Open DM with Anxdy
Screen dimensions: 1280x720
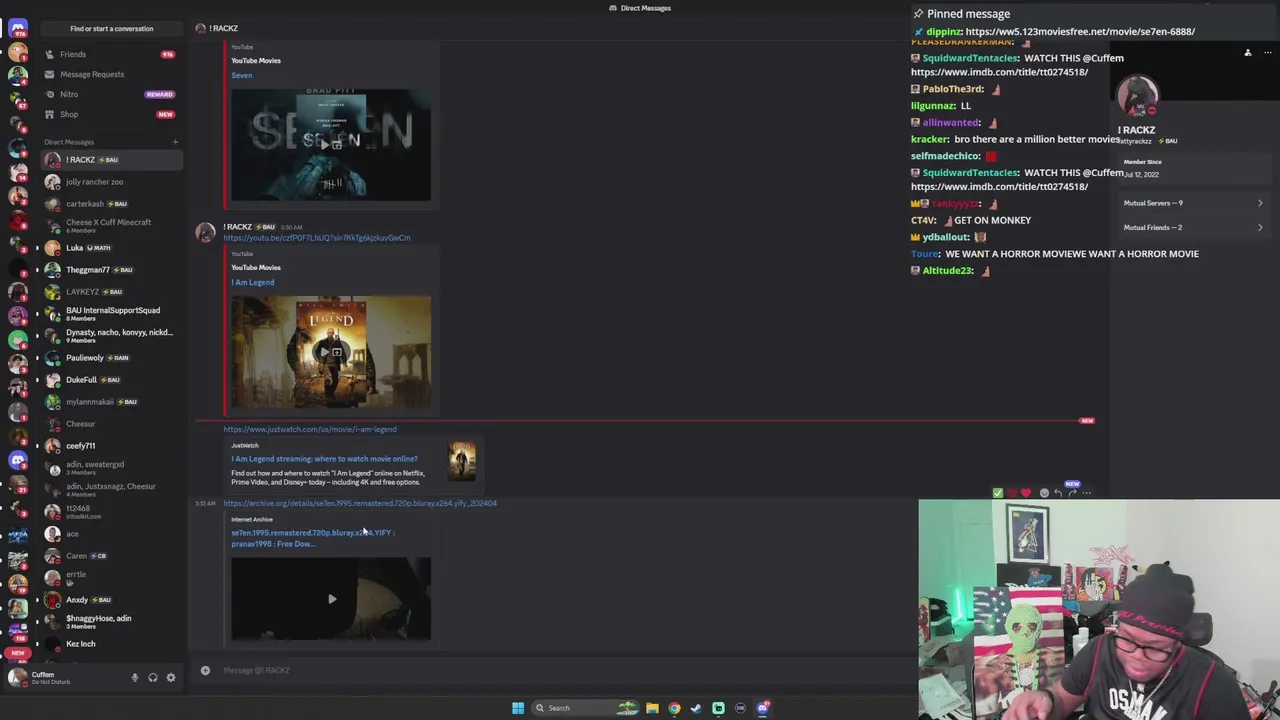pyautogui.click(x=111, y=600)
